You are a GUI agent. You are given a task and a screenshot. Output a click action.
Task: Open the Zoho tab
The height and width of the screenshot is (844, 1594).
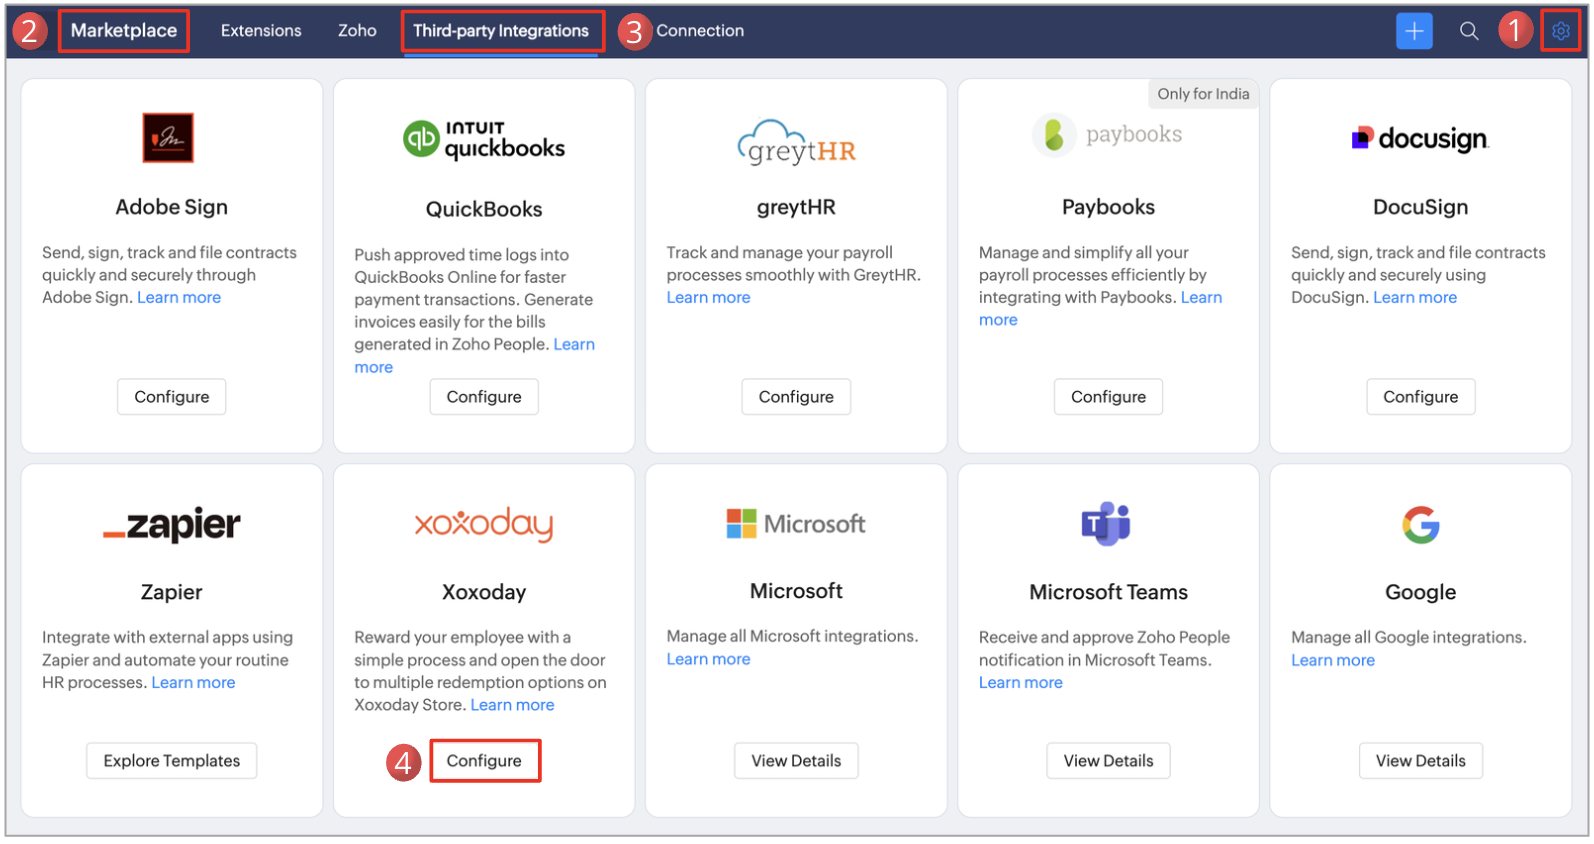357,31
